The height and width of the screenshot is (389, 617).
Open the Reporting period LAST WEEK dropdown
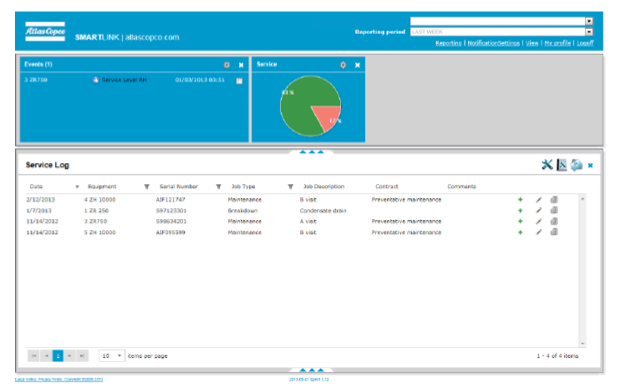click(589, 32)
